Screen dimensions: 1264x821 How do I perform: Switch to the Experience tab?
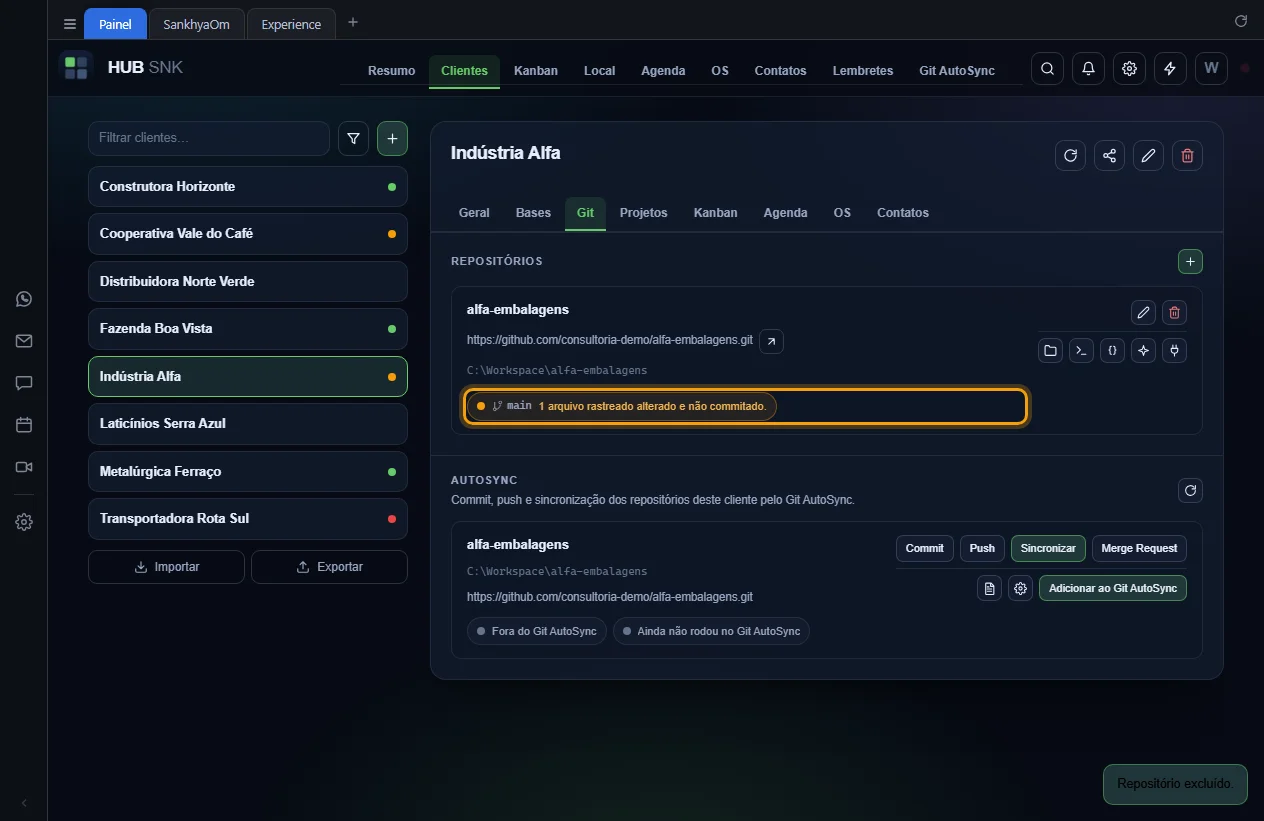click(x=291, y=24)
